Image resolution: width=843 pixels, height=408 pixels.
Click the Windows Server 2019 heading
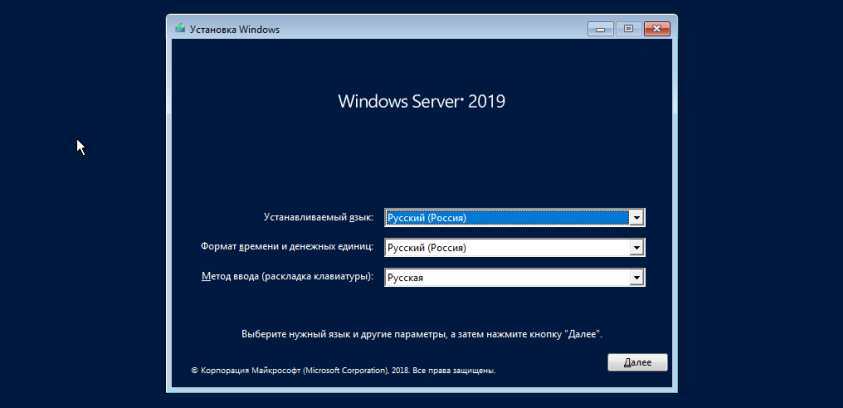tap(422, 102)
